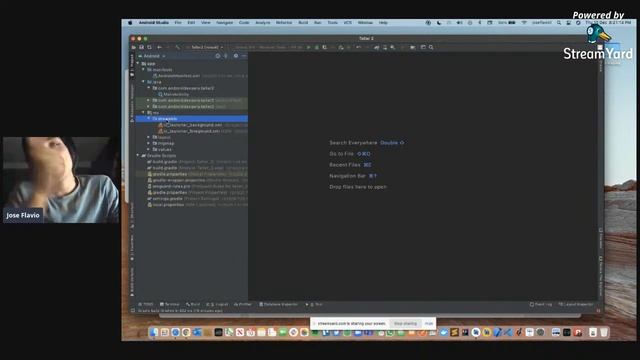Open Project panel gear settings

(236, 56)
